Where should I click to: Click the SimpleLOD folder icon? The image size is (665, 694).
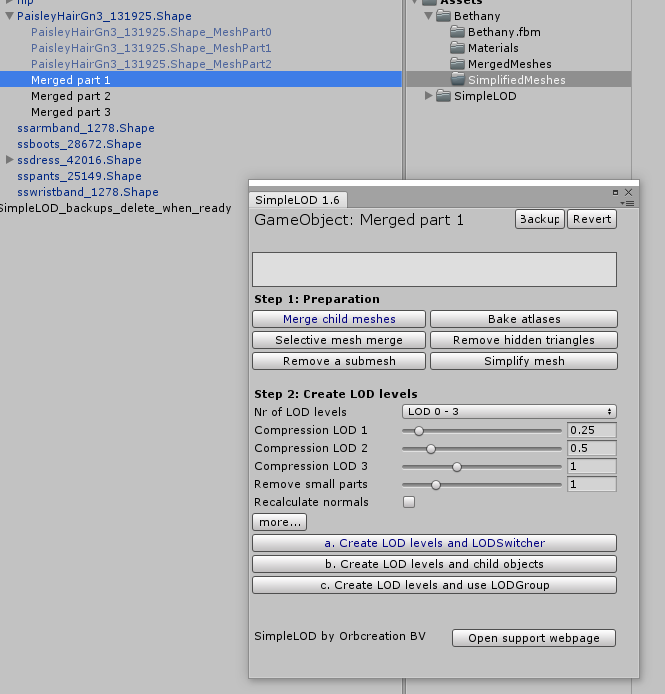pos(443,96)
